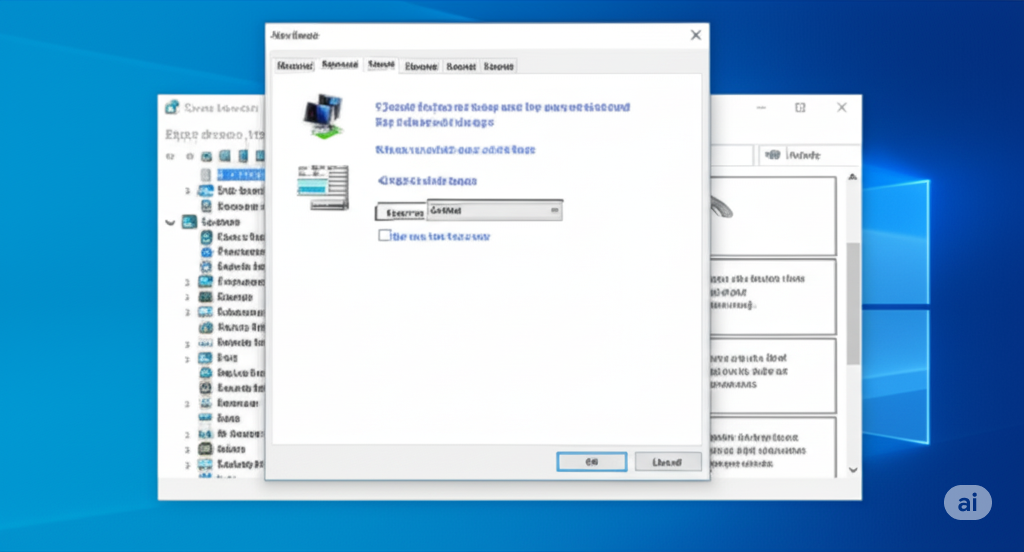Click the vertical scrollbar thumb in the background window
1024x552 pixels.
(x=853, y=304)
